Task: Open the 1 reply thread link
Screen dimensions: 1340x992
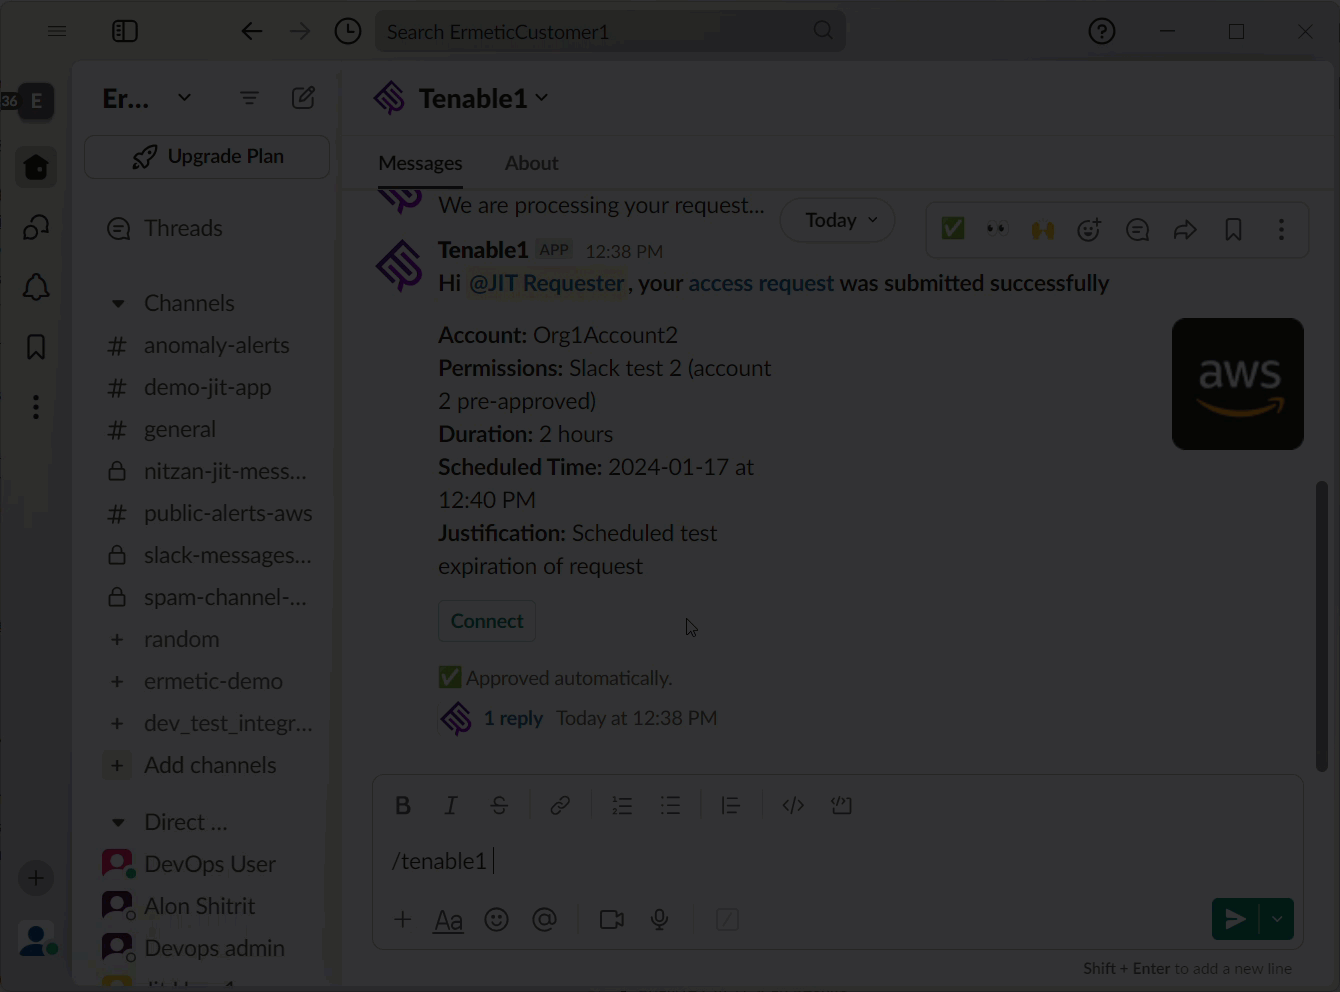Action: click(513, 718)
